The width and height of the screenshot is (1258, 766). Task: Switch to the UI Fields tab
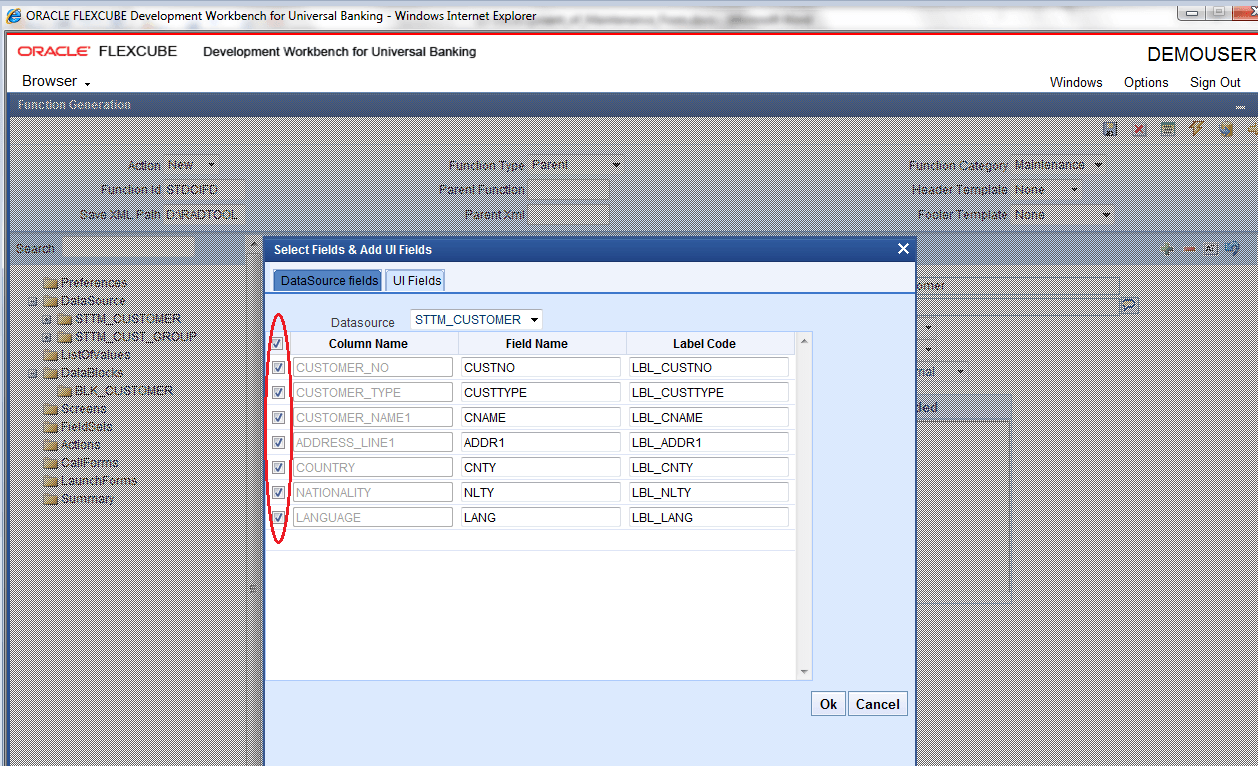[x=416, y=281]
